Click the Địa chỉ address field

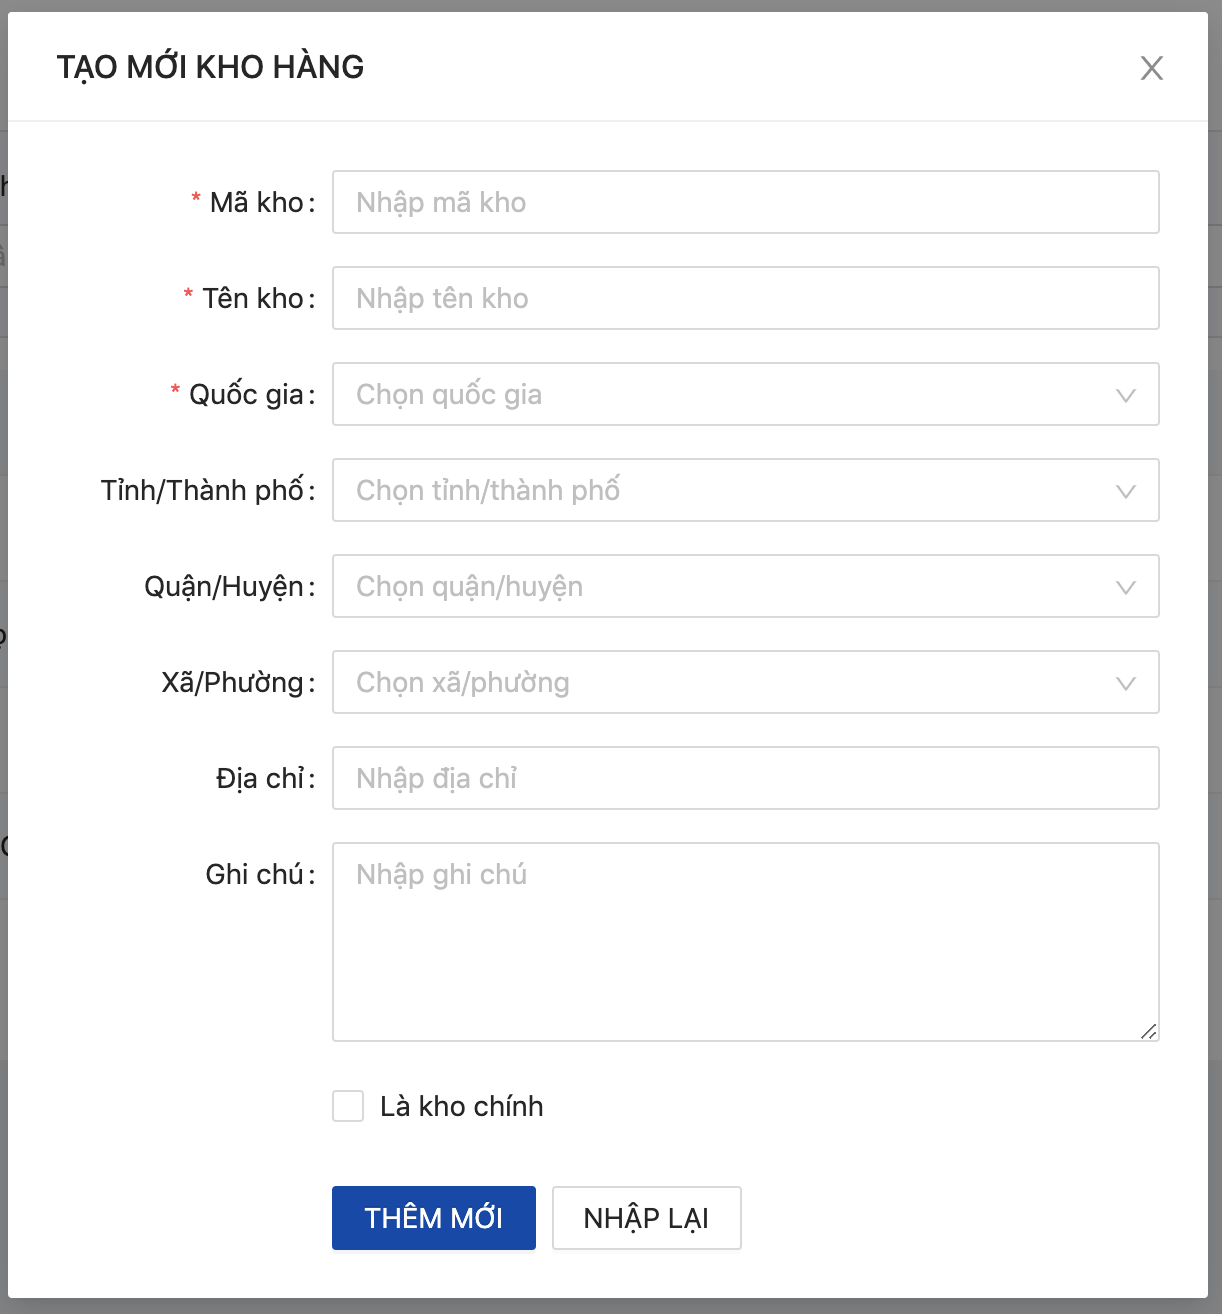(745, 778)
